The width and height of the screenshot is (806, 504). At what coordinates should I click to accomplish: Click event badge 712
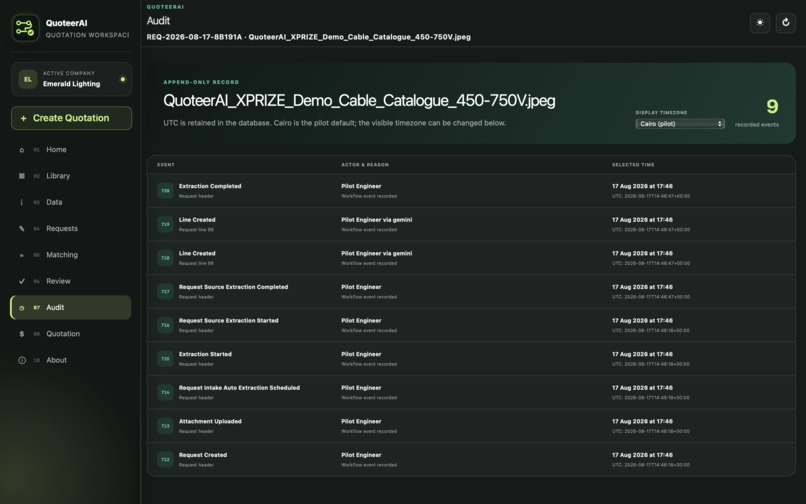pos(165,460)
